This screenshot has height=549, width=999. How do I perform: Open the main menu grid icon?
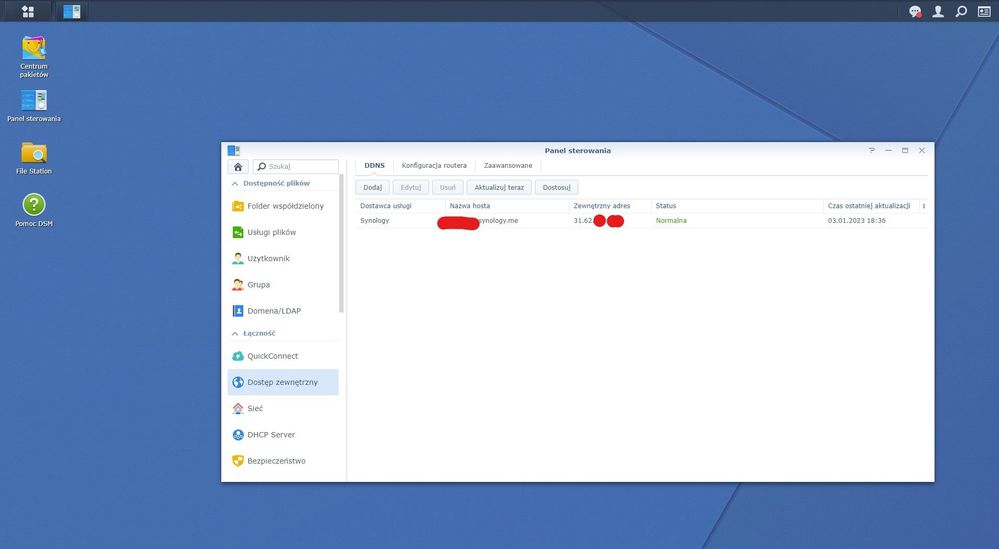click(x=27, y=11)
